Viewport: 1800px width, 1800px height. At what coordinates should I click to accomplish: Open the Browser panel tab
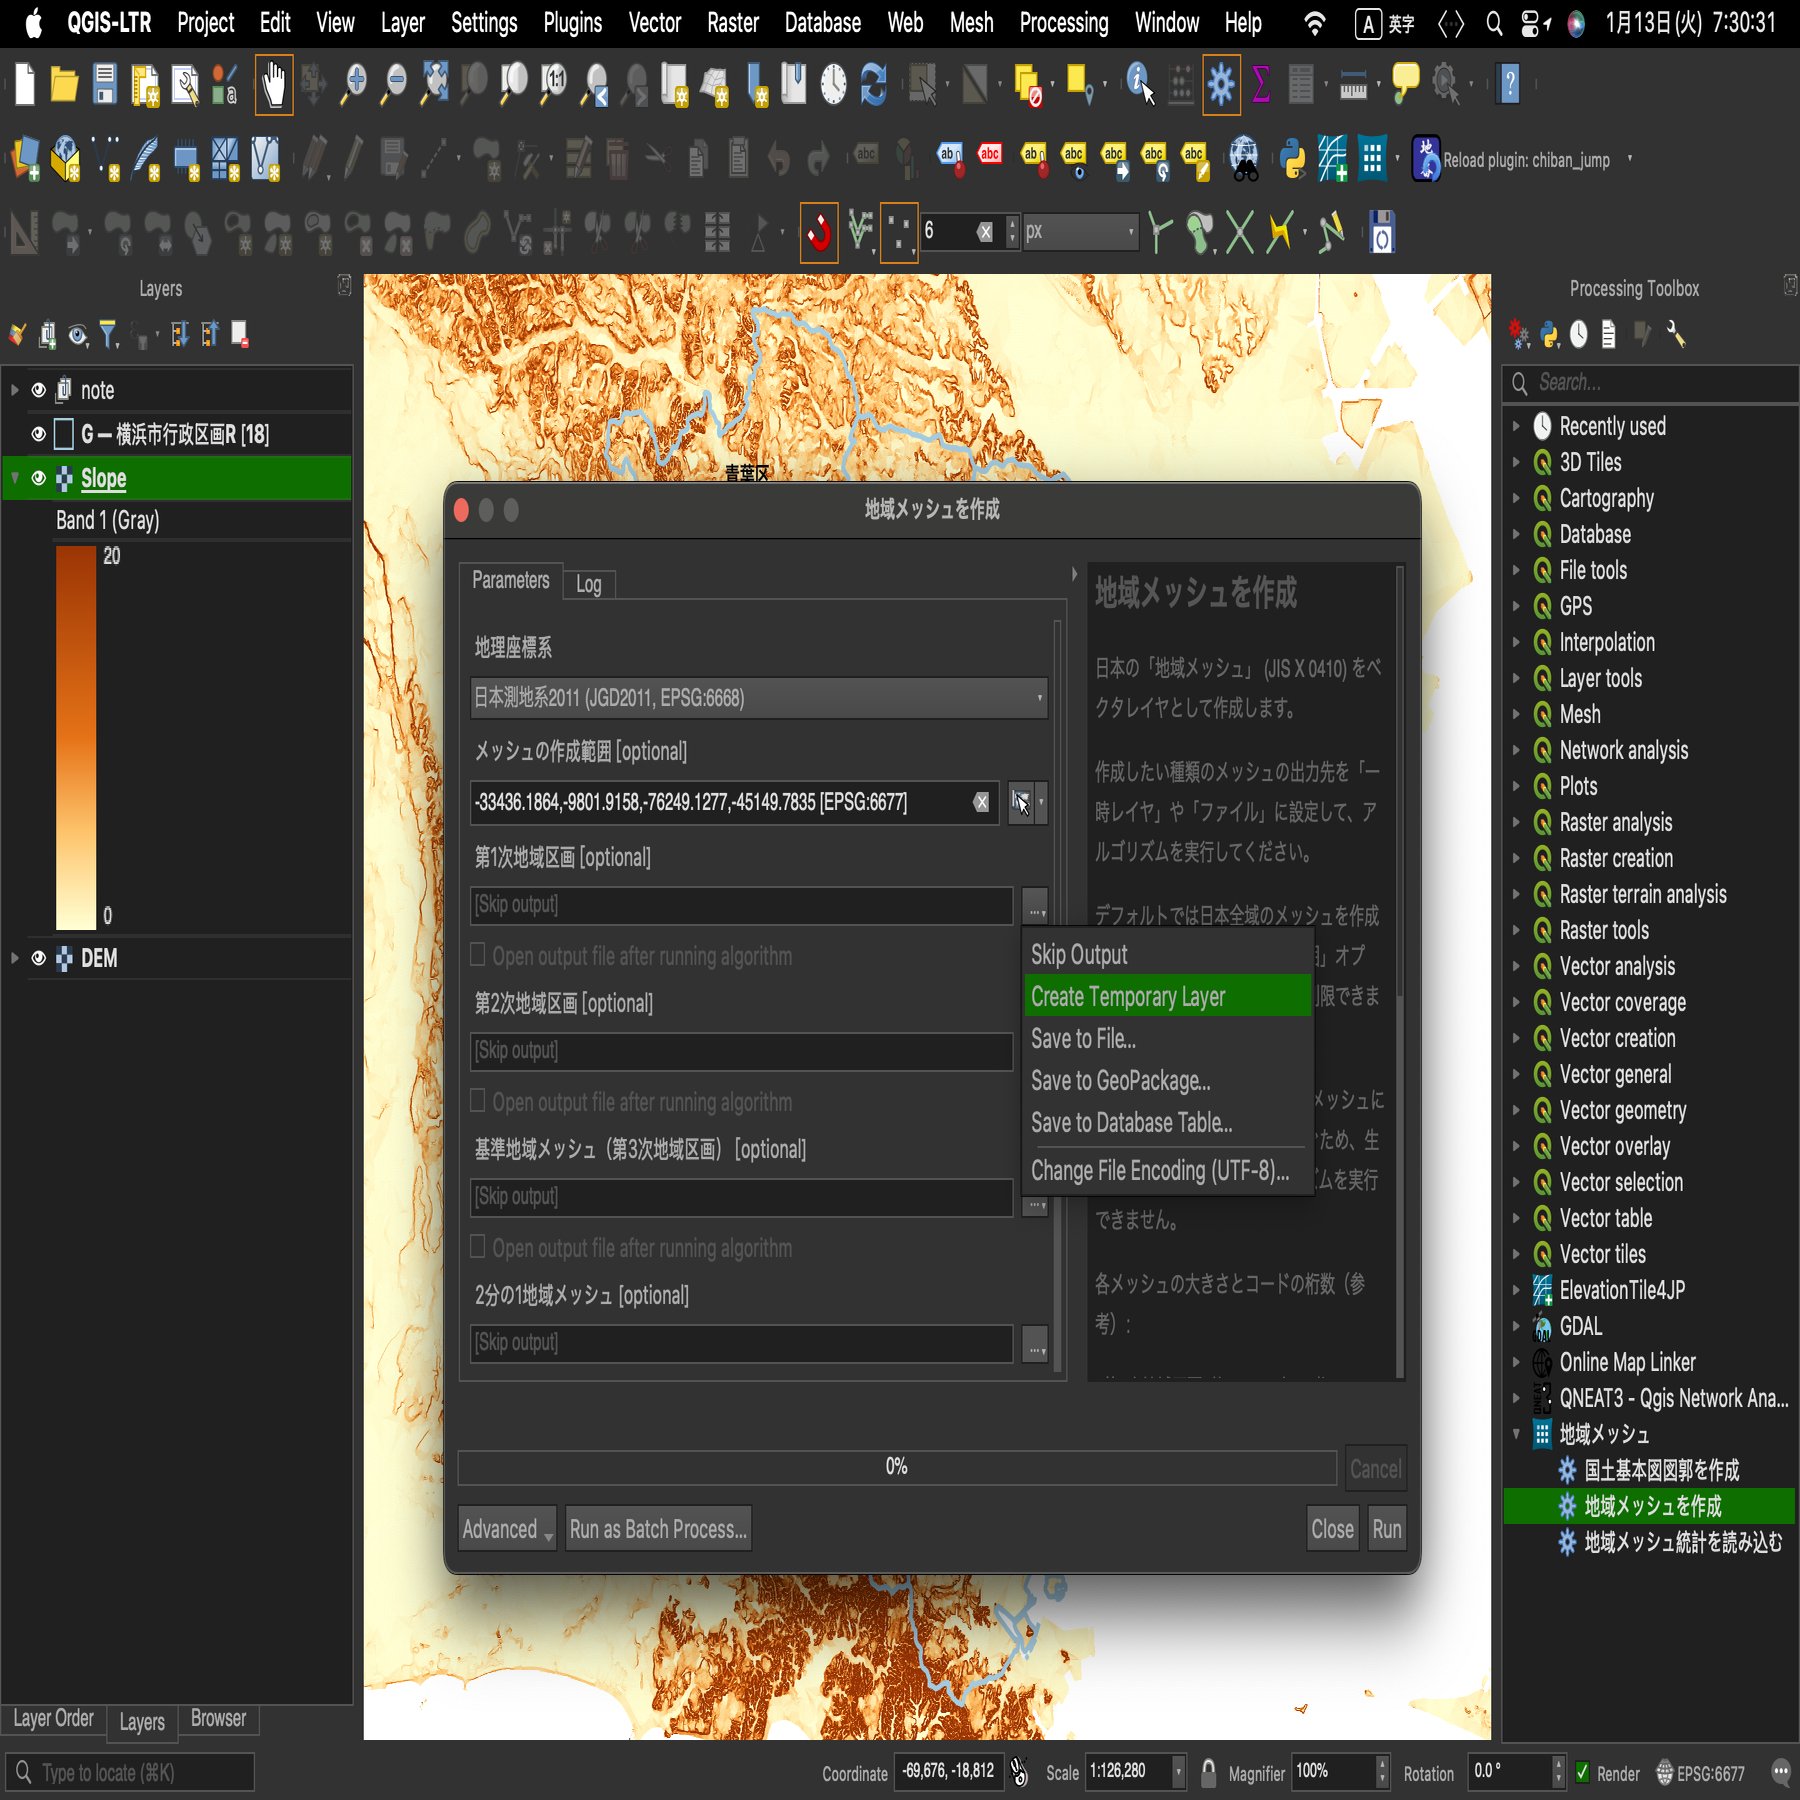218,1718
